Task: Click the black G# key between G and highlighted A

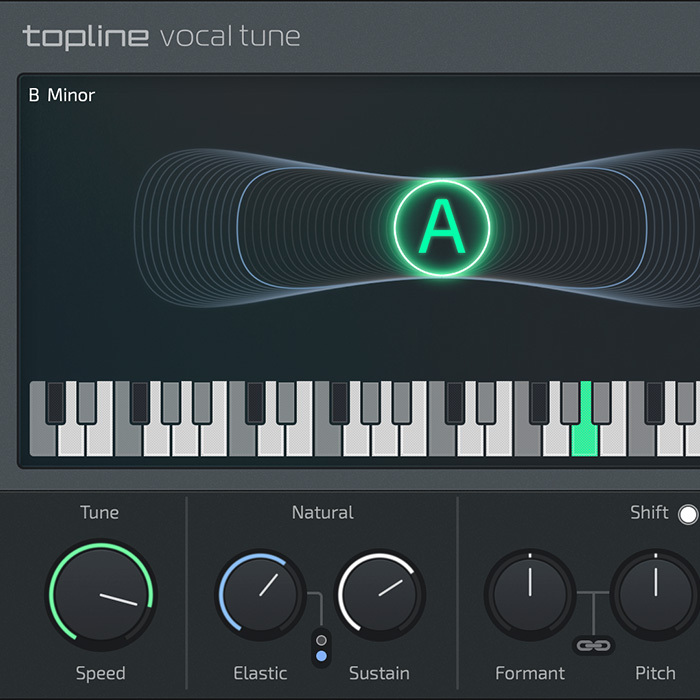Action: [x=570, y=402]
